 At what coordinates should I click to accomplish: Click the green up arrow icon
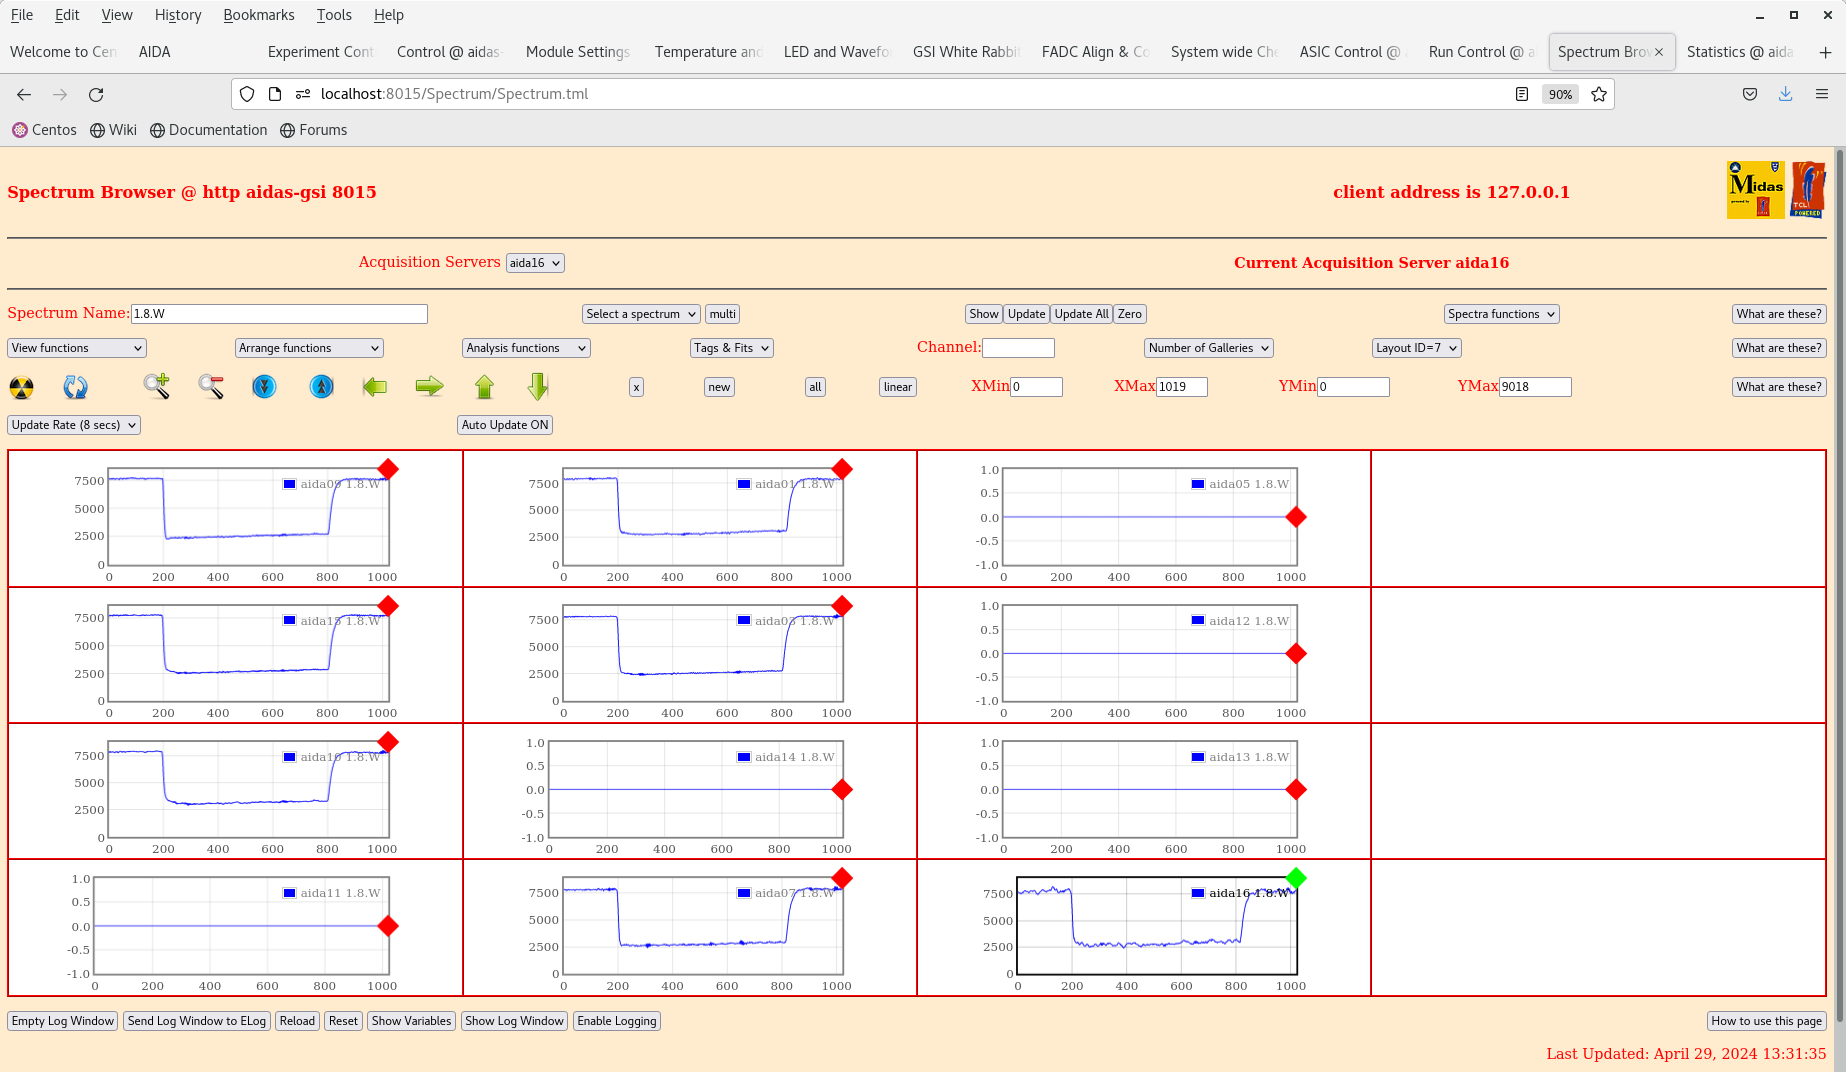(484, 387)
